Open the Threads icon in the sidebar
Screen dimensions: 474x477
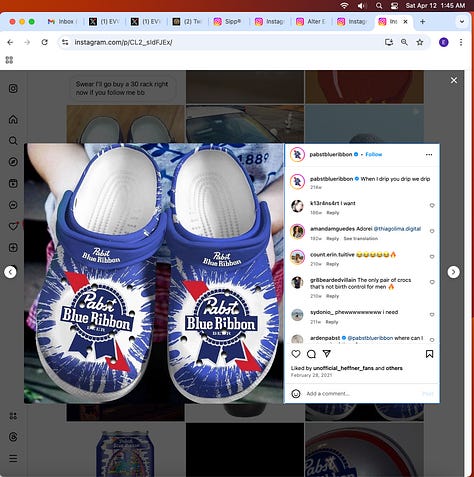13,437
